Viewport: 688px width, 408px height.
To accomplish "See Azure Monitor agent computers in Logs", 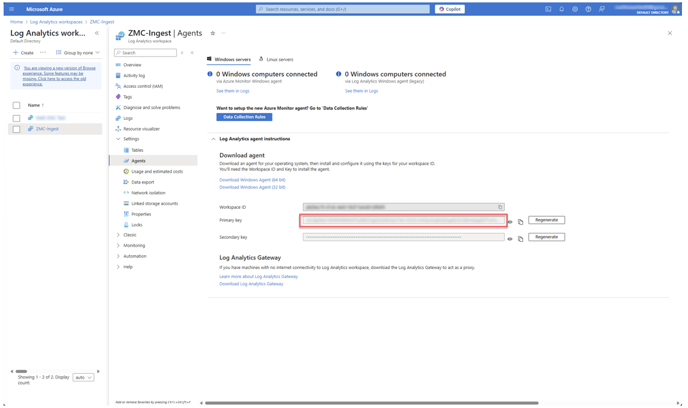I will (x=233, y=91).
